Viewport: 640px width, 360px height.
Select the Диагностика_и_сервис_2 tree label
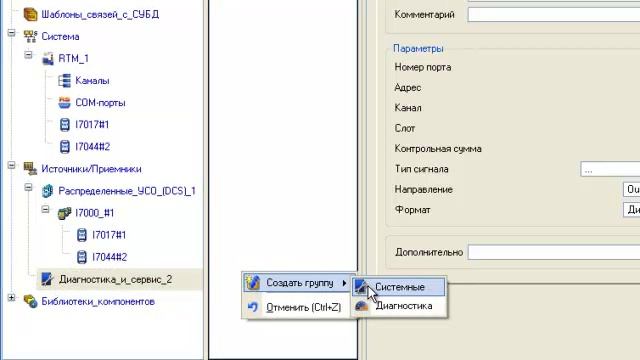116,280
